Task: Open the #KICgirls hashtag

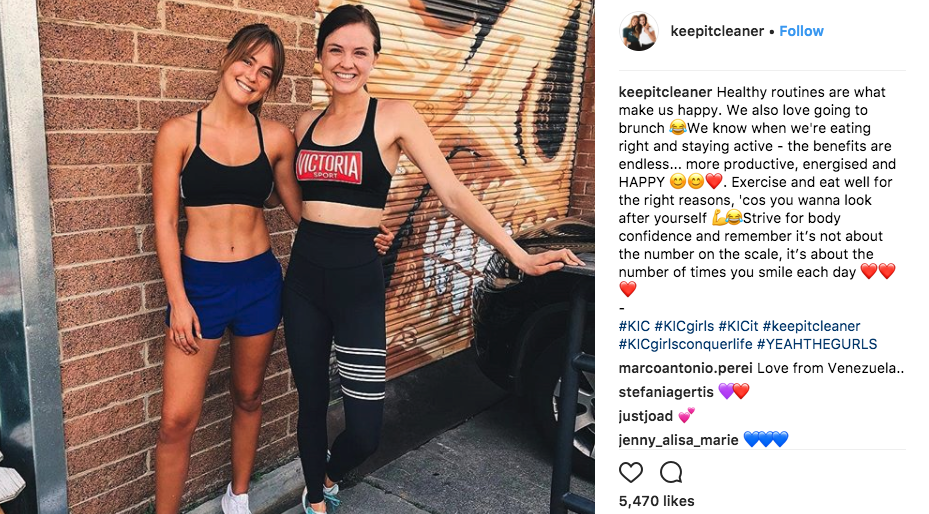Action: pyautogui.click(x=684, y=326)
